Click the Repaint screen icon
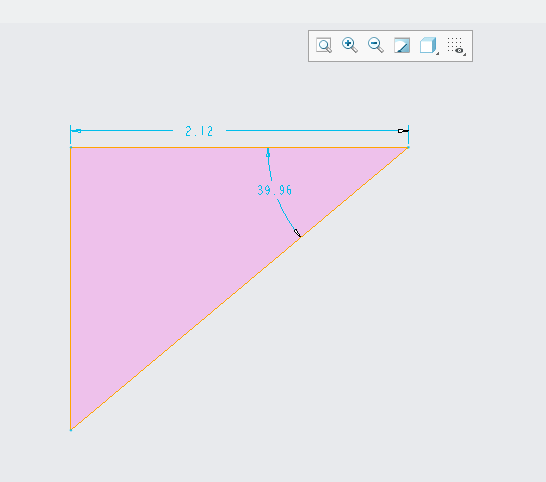The width and height of the screenshot is (546, 482). click(x=402, y=45)
